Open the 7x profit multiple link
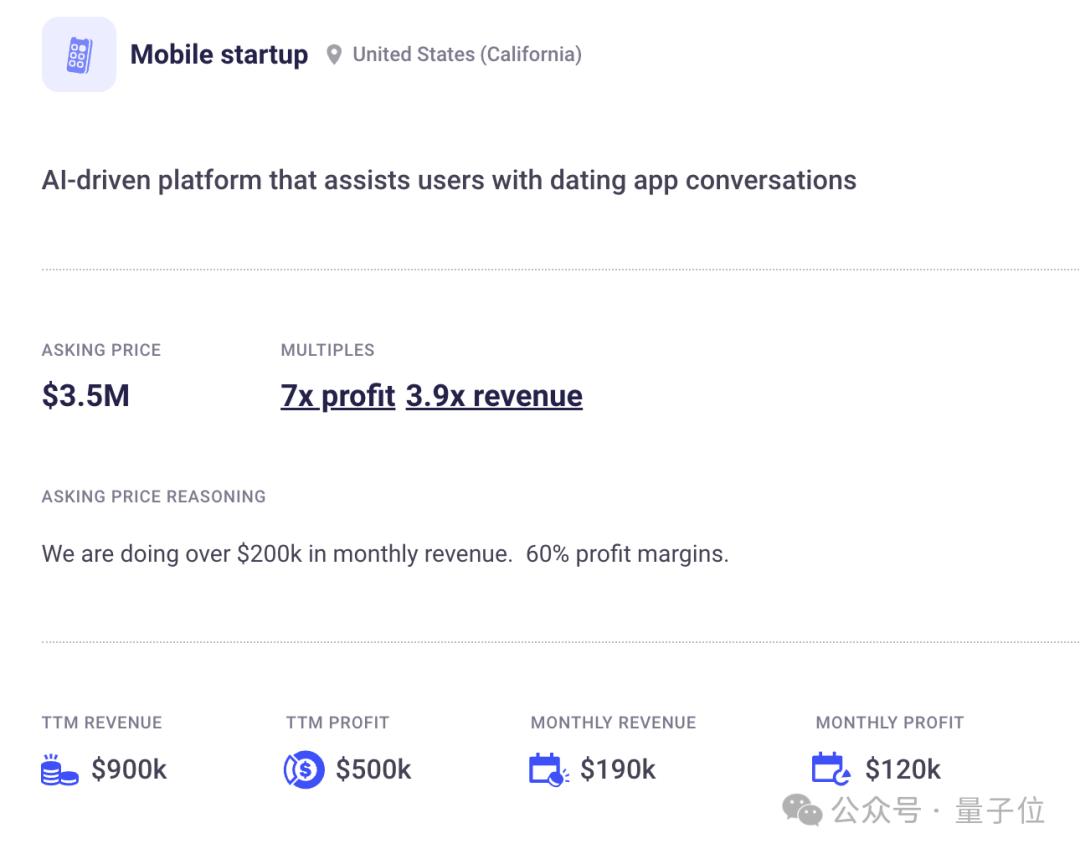 click(x=338, y=396)
